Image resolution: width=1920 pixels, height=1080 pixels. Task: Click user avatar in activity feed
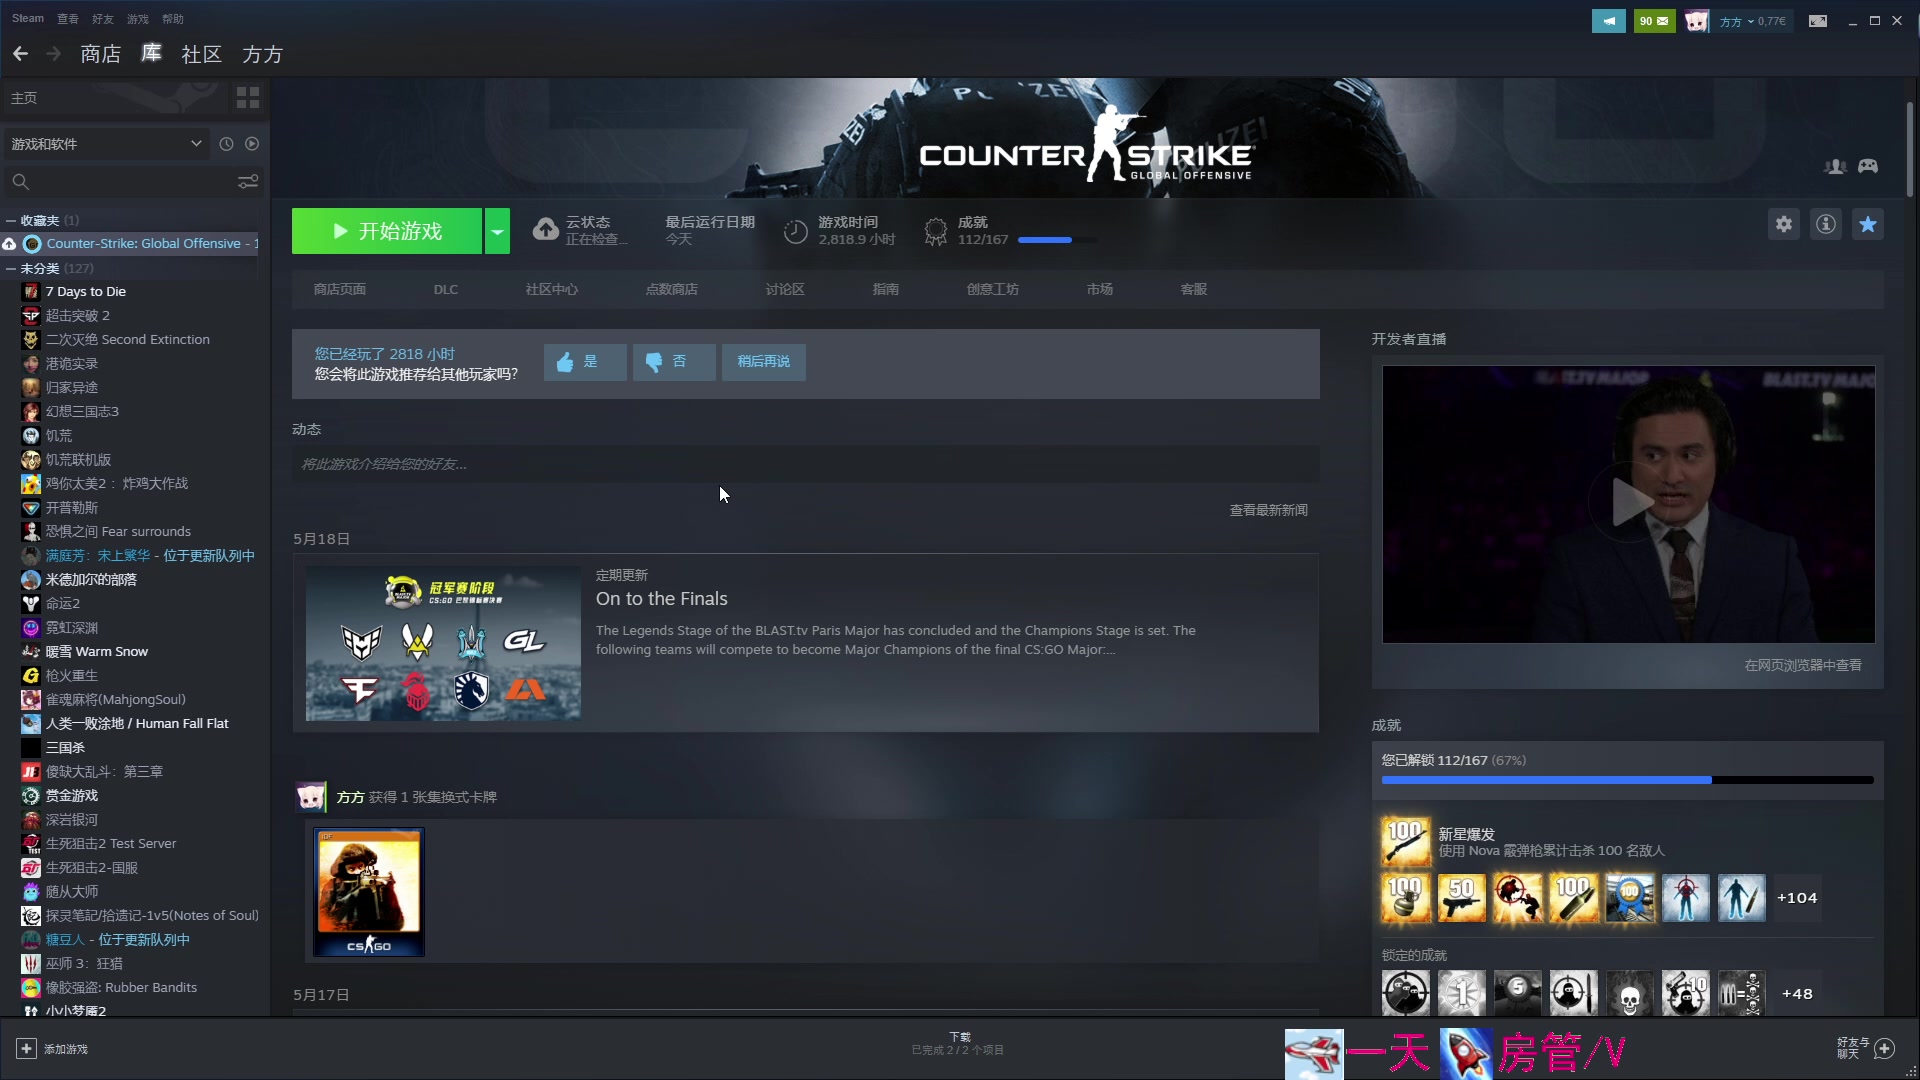pos(311,797)
